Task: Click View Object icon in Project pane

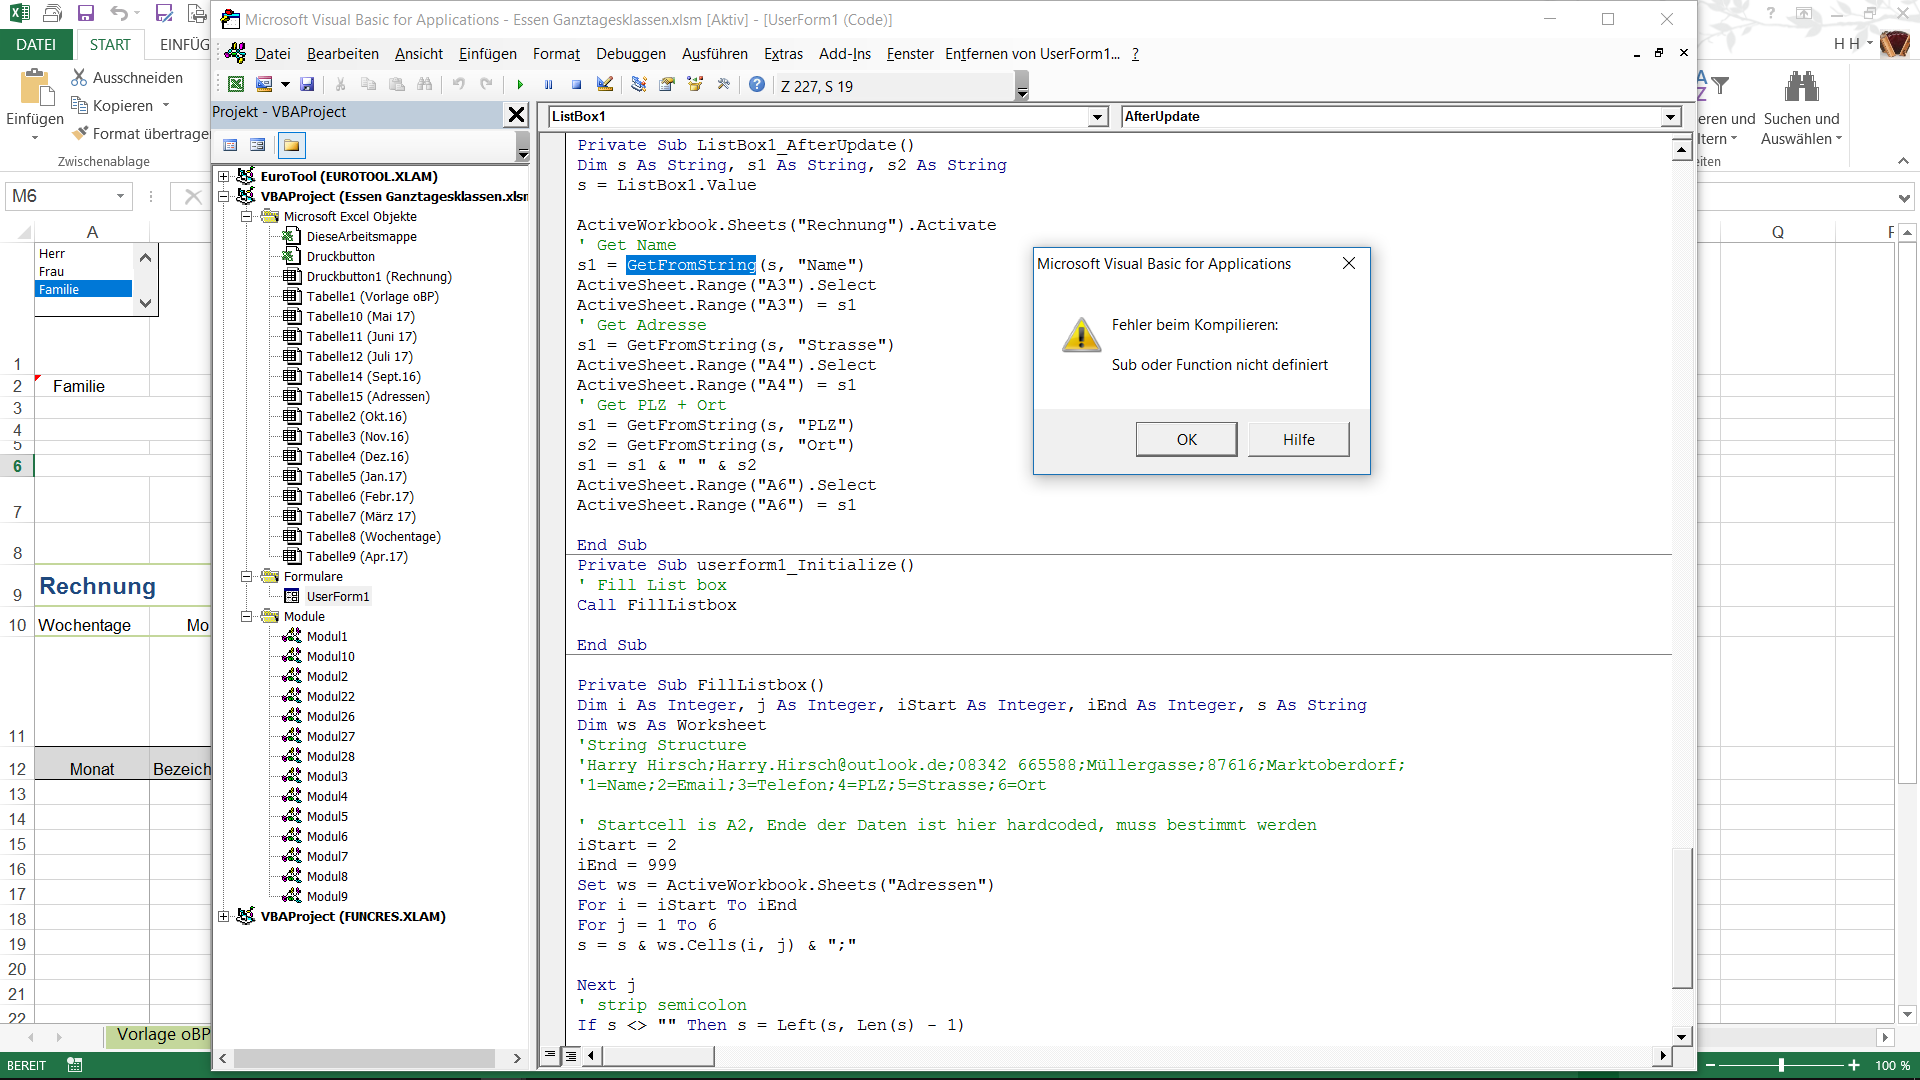Action: tap(258, 145)
